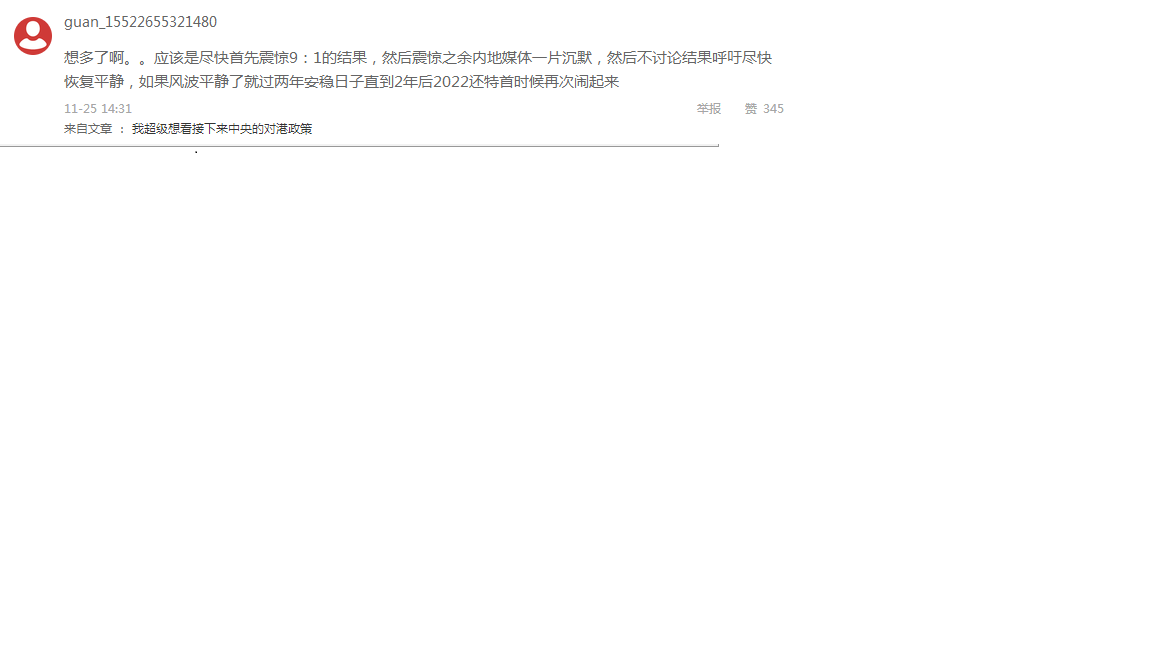The height and width of the screenshot is (648, 1152).
Task: Click the divider line below the comment
Action: (359, 145)
